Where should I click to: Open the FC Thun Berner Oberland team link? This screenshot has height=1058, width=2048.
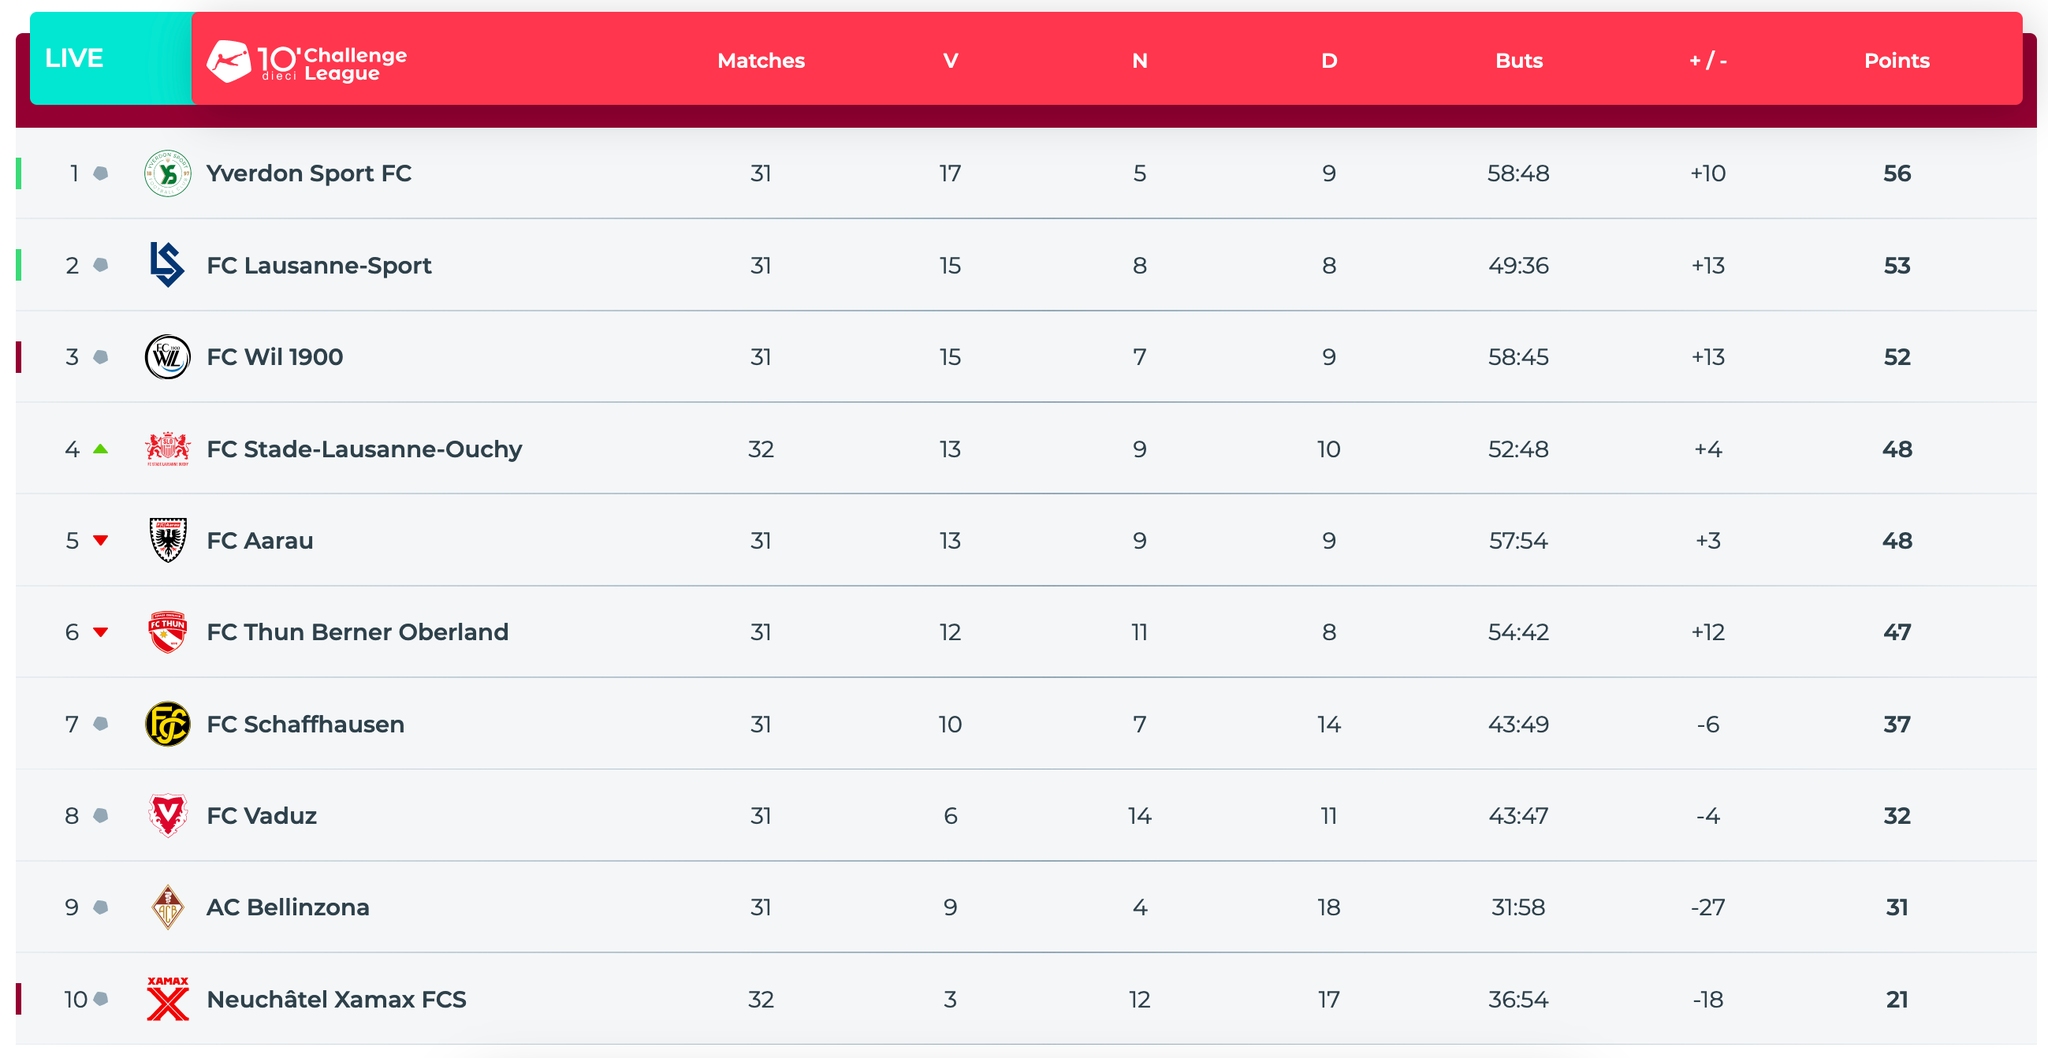(357, 632)
